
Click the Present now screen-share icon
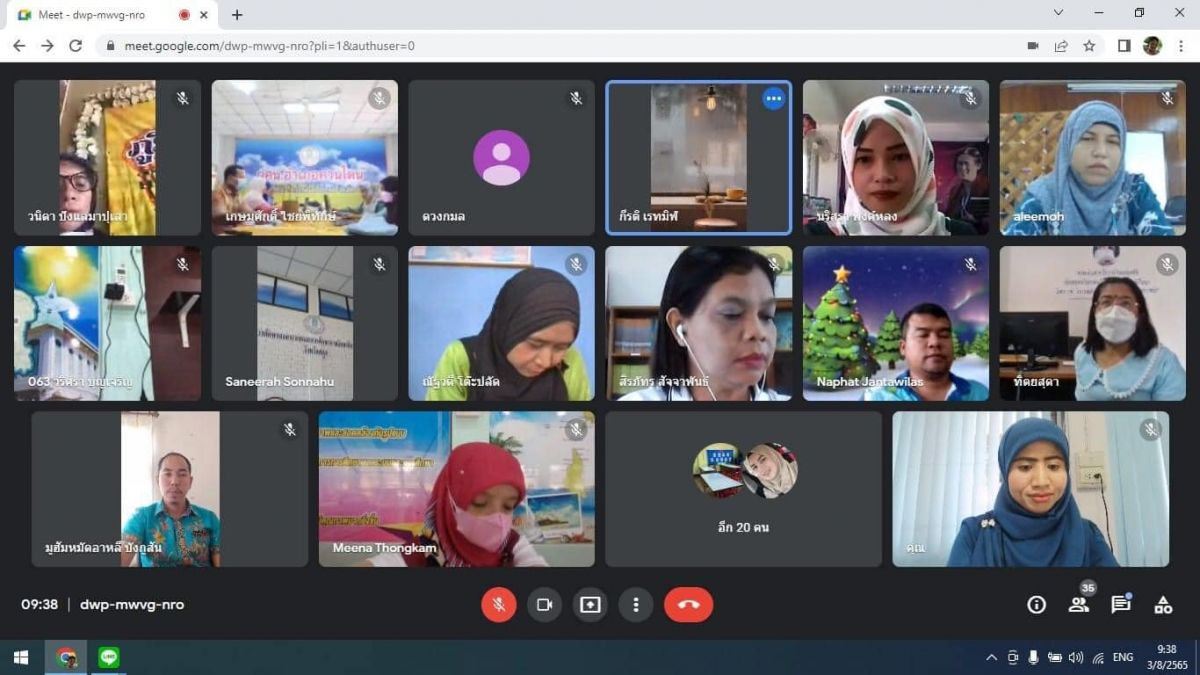tap(590, 605)
